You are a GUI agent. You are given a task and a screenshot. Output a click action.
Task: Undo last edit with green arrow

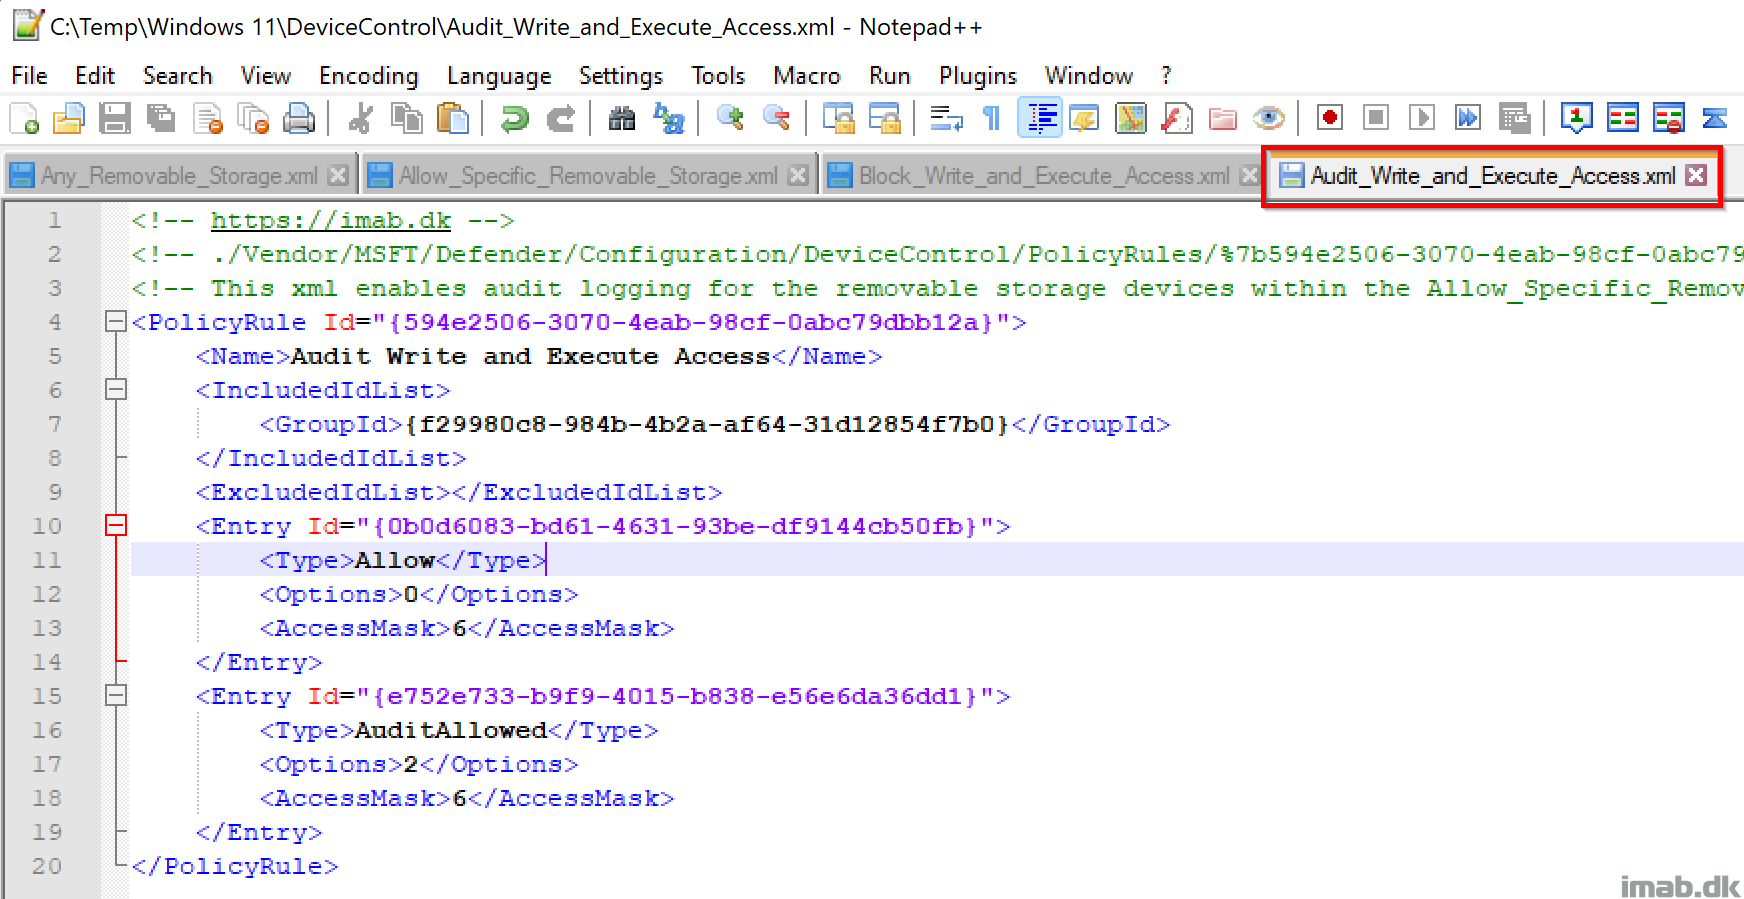514,118
